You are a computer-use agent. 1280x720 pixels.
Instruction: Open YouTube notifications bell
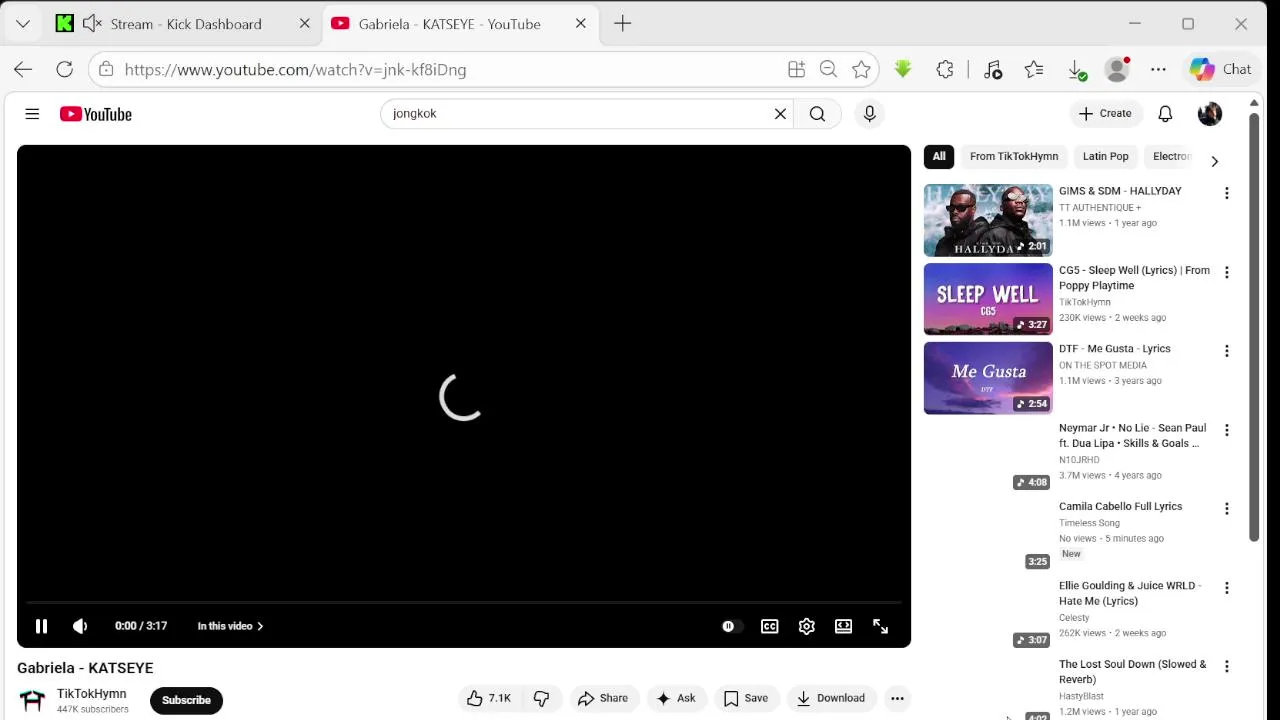click(1165, 114)
